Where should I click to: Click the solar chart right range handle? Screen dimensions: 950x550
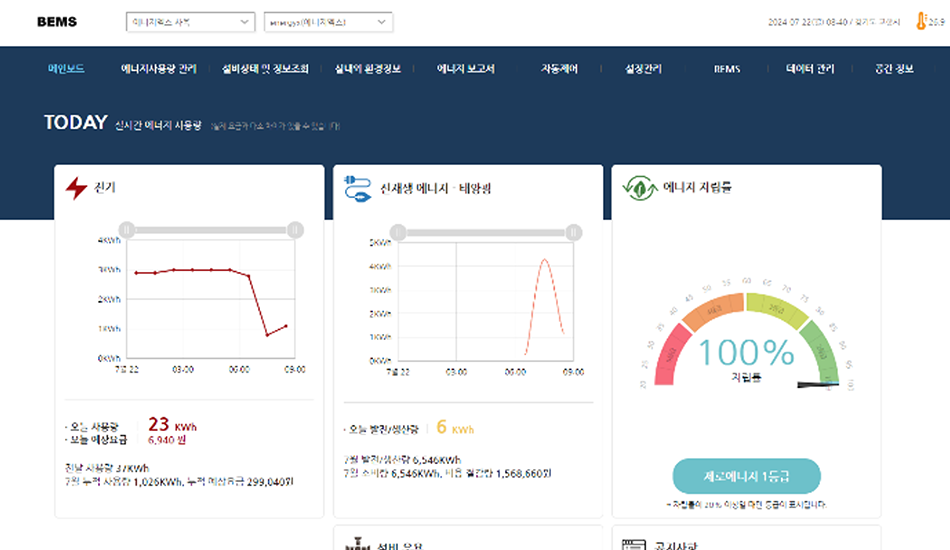tap(573, 233)
